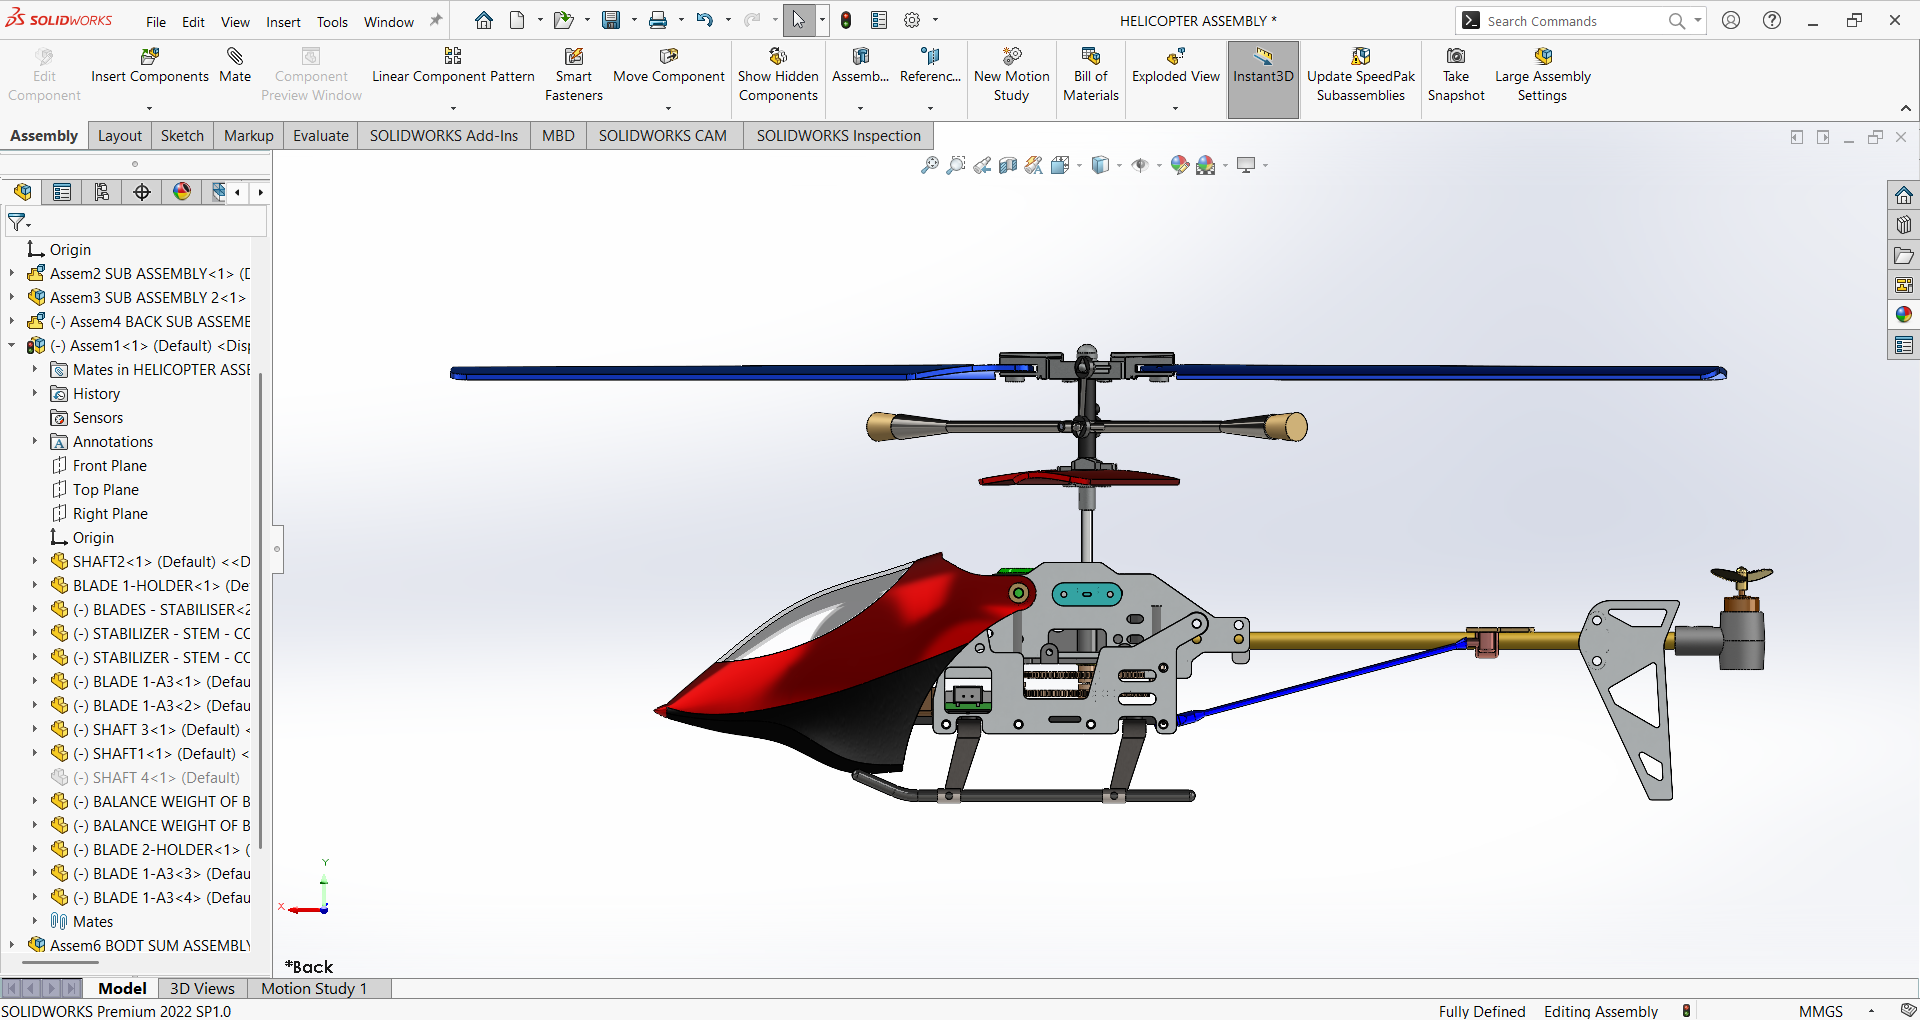This screenshot has width=1920, height=1020.
Task: Open Bill of Materials
Action: click(1090, 57)
